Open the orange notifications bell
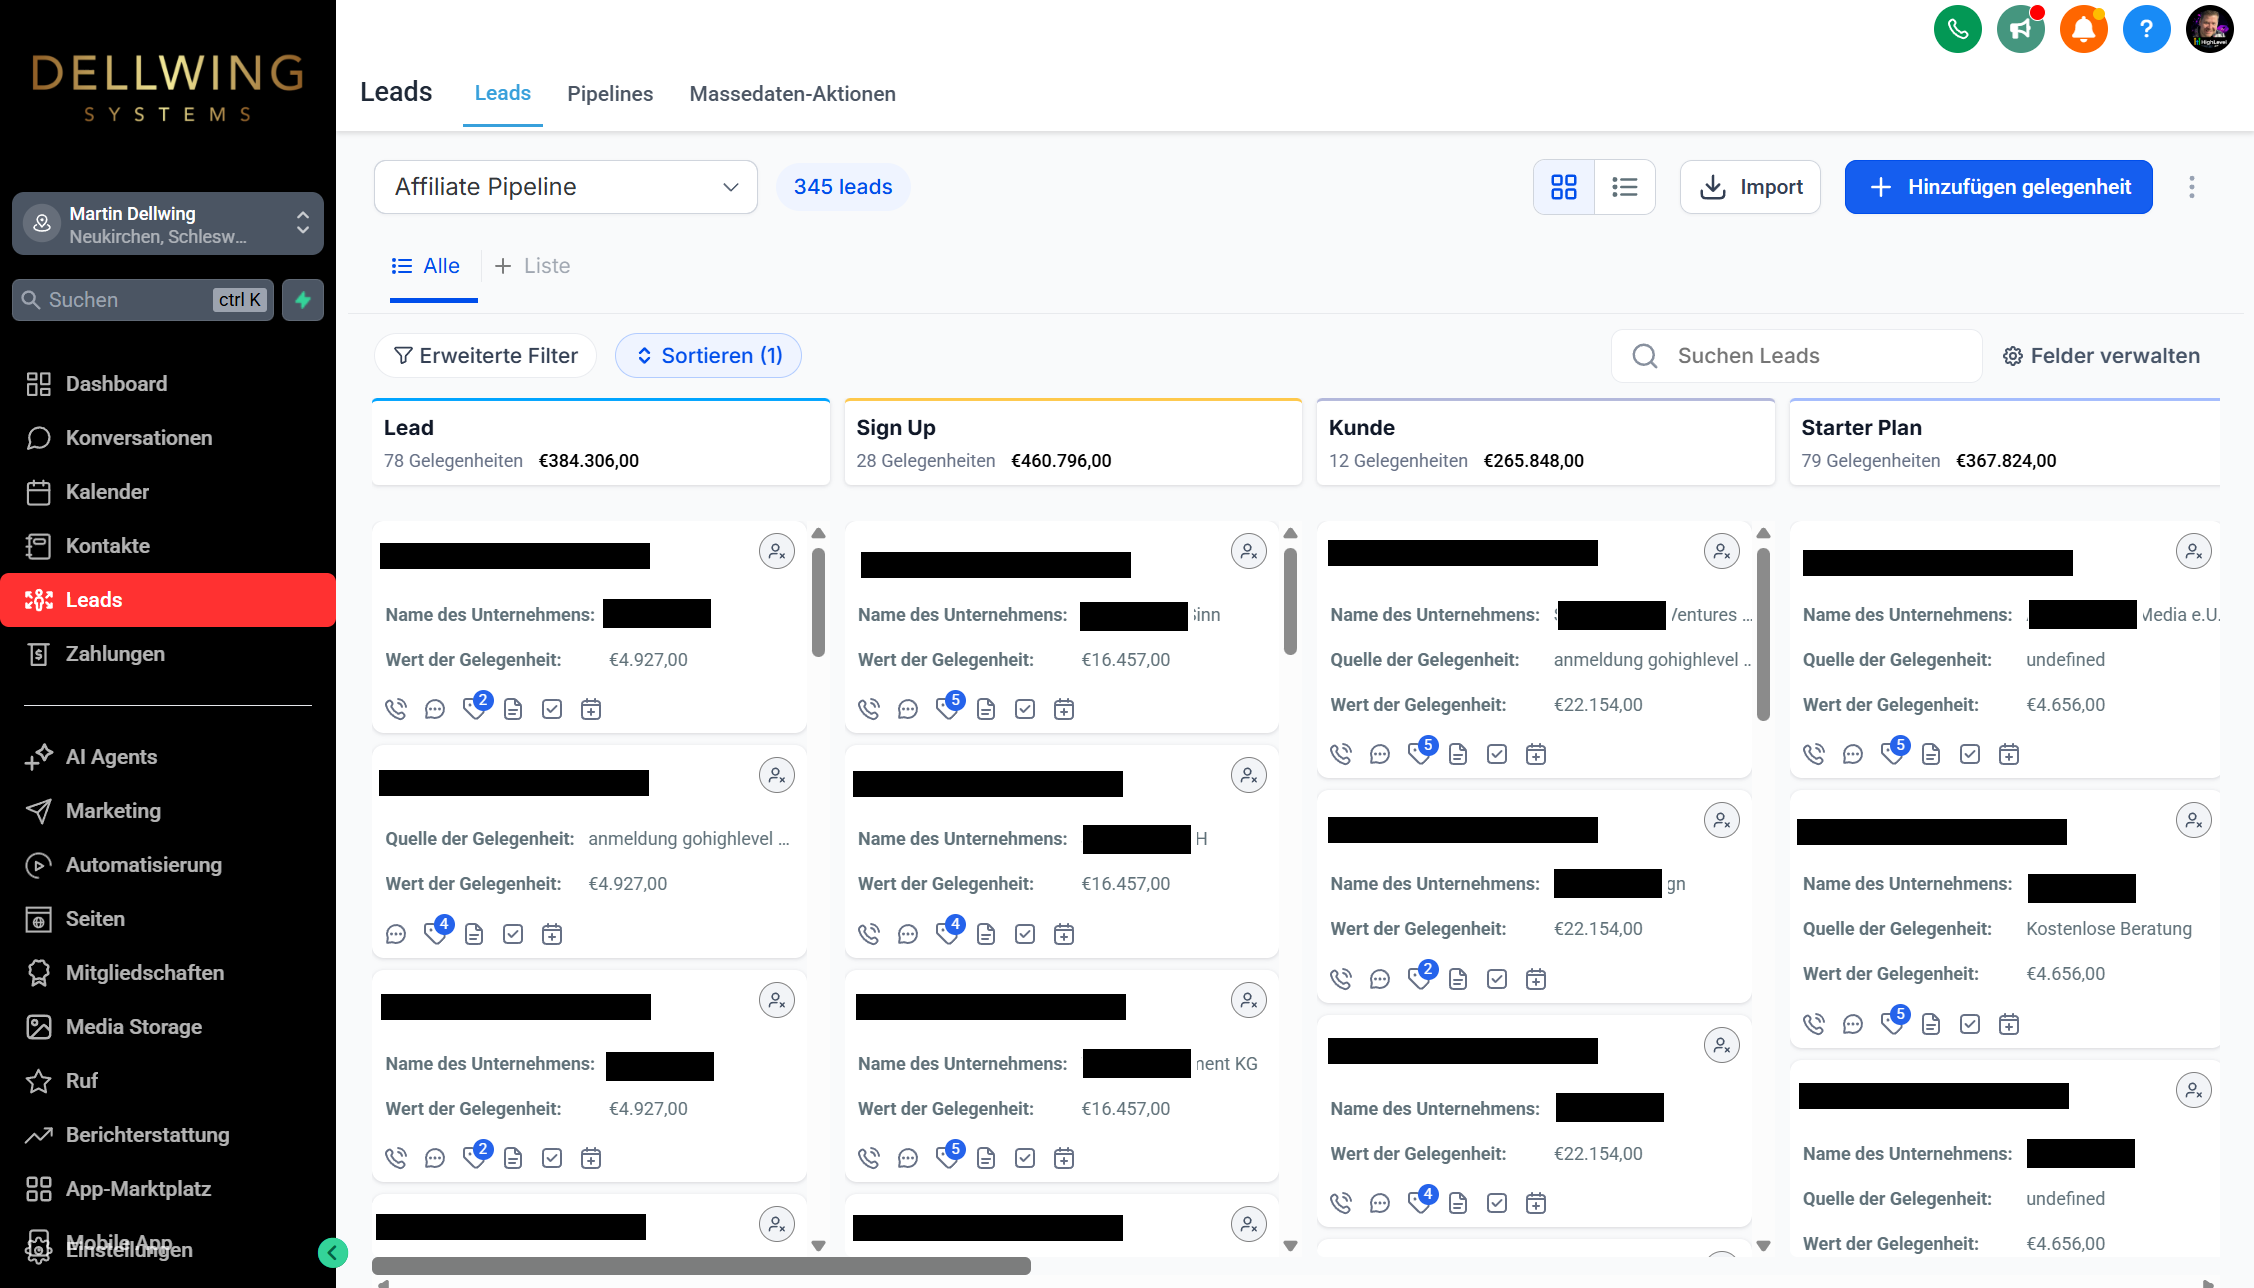Image resolution: width=2254 pixels, height=1288 pixels. 2083,28
